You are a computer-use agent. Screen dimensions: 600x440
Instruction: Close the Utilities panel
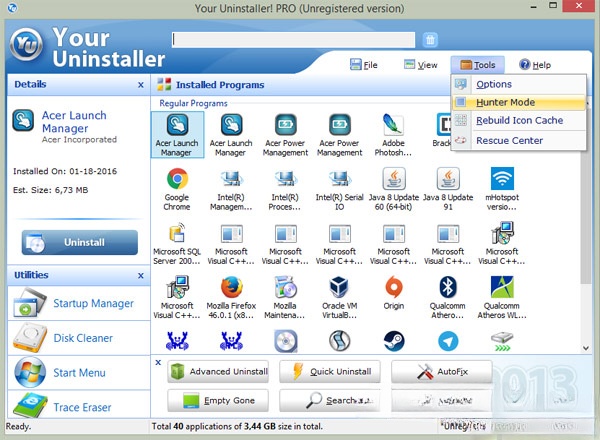click(x=141, y=275)
